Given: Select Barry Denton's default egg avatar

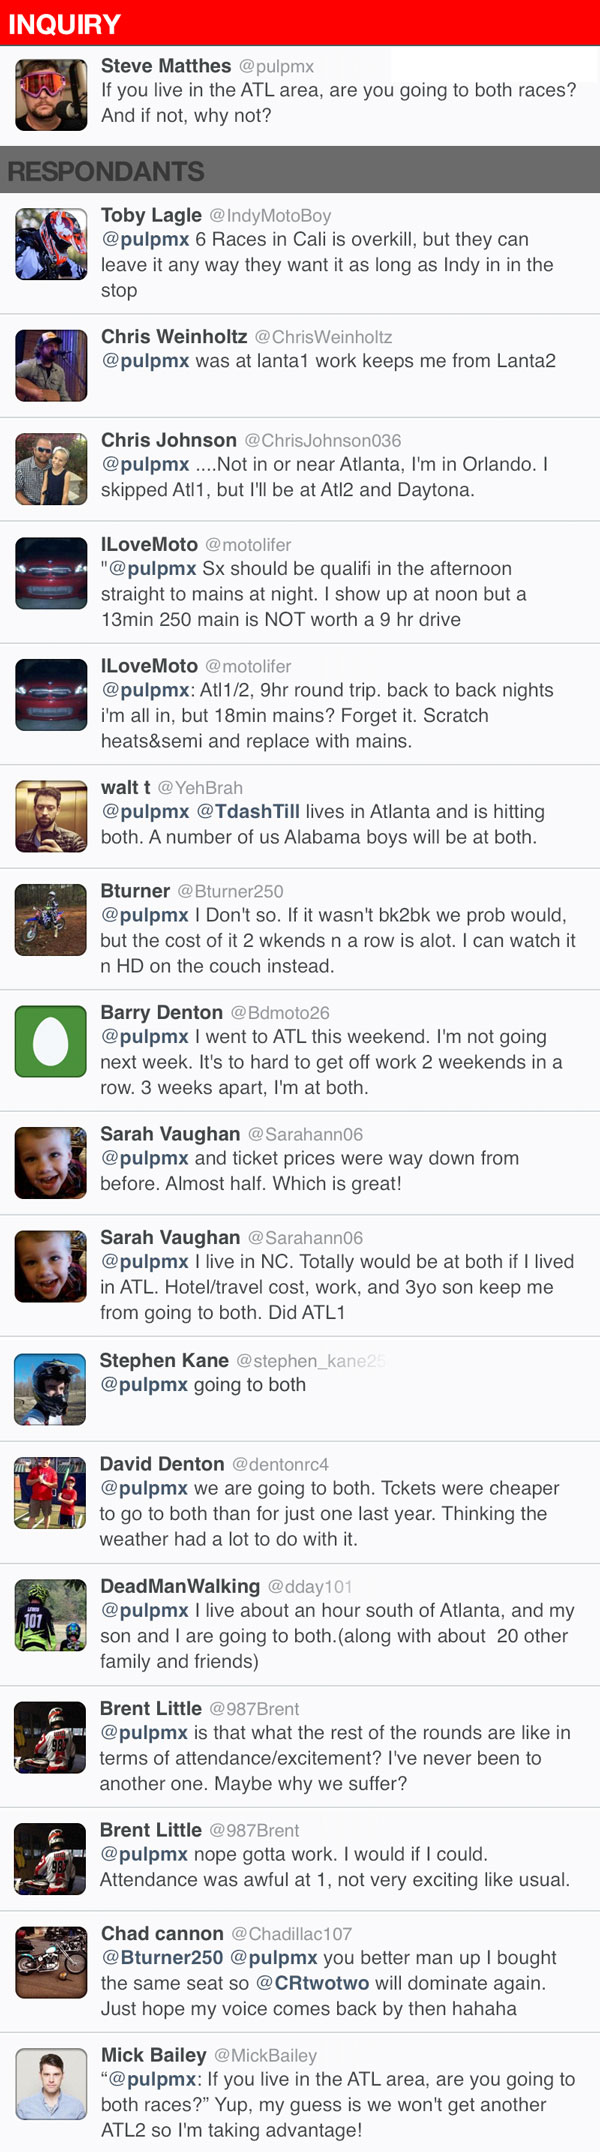Looking at the screenshot, I should [x=51, y=1042].
